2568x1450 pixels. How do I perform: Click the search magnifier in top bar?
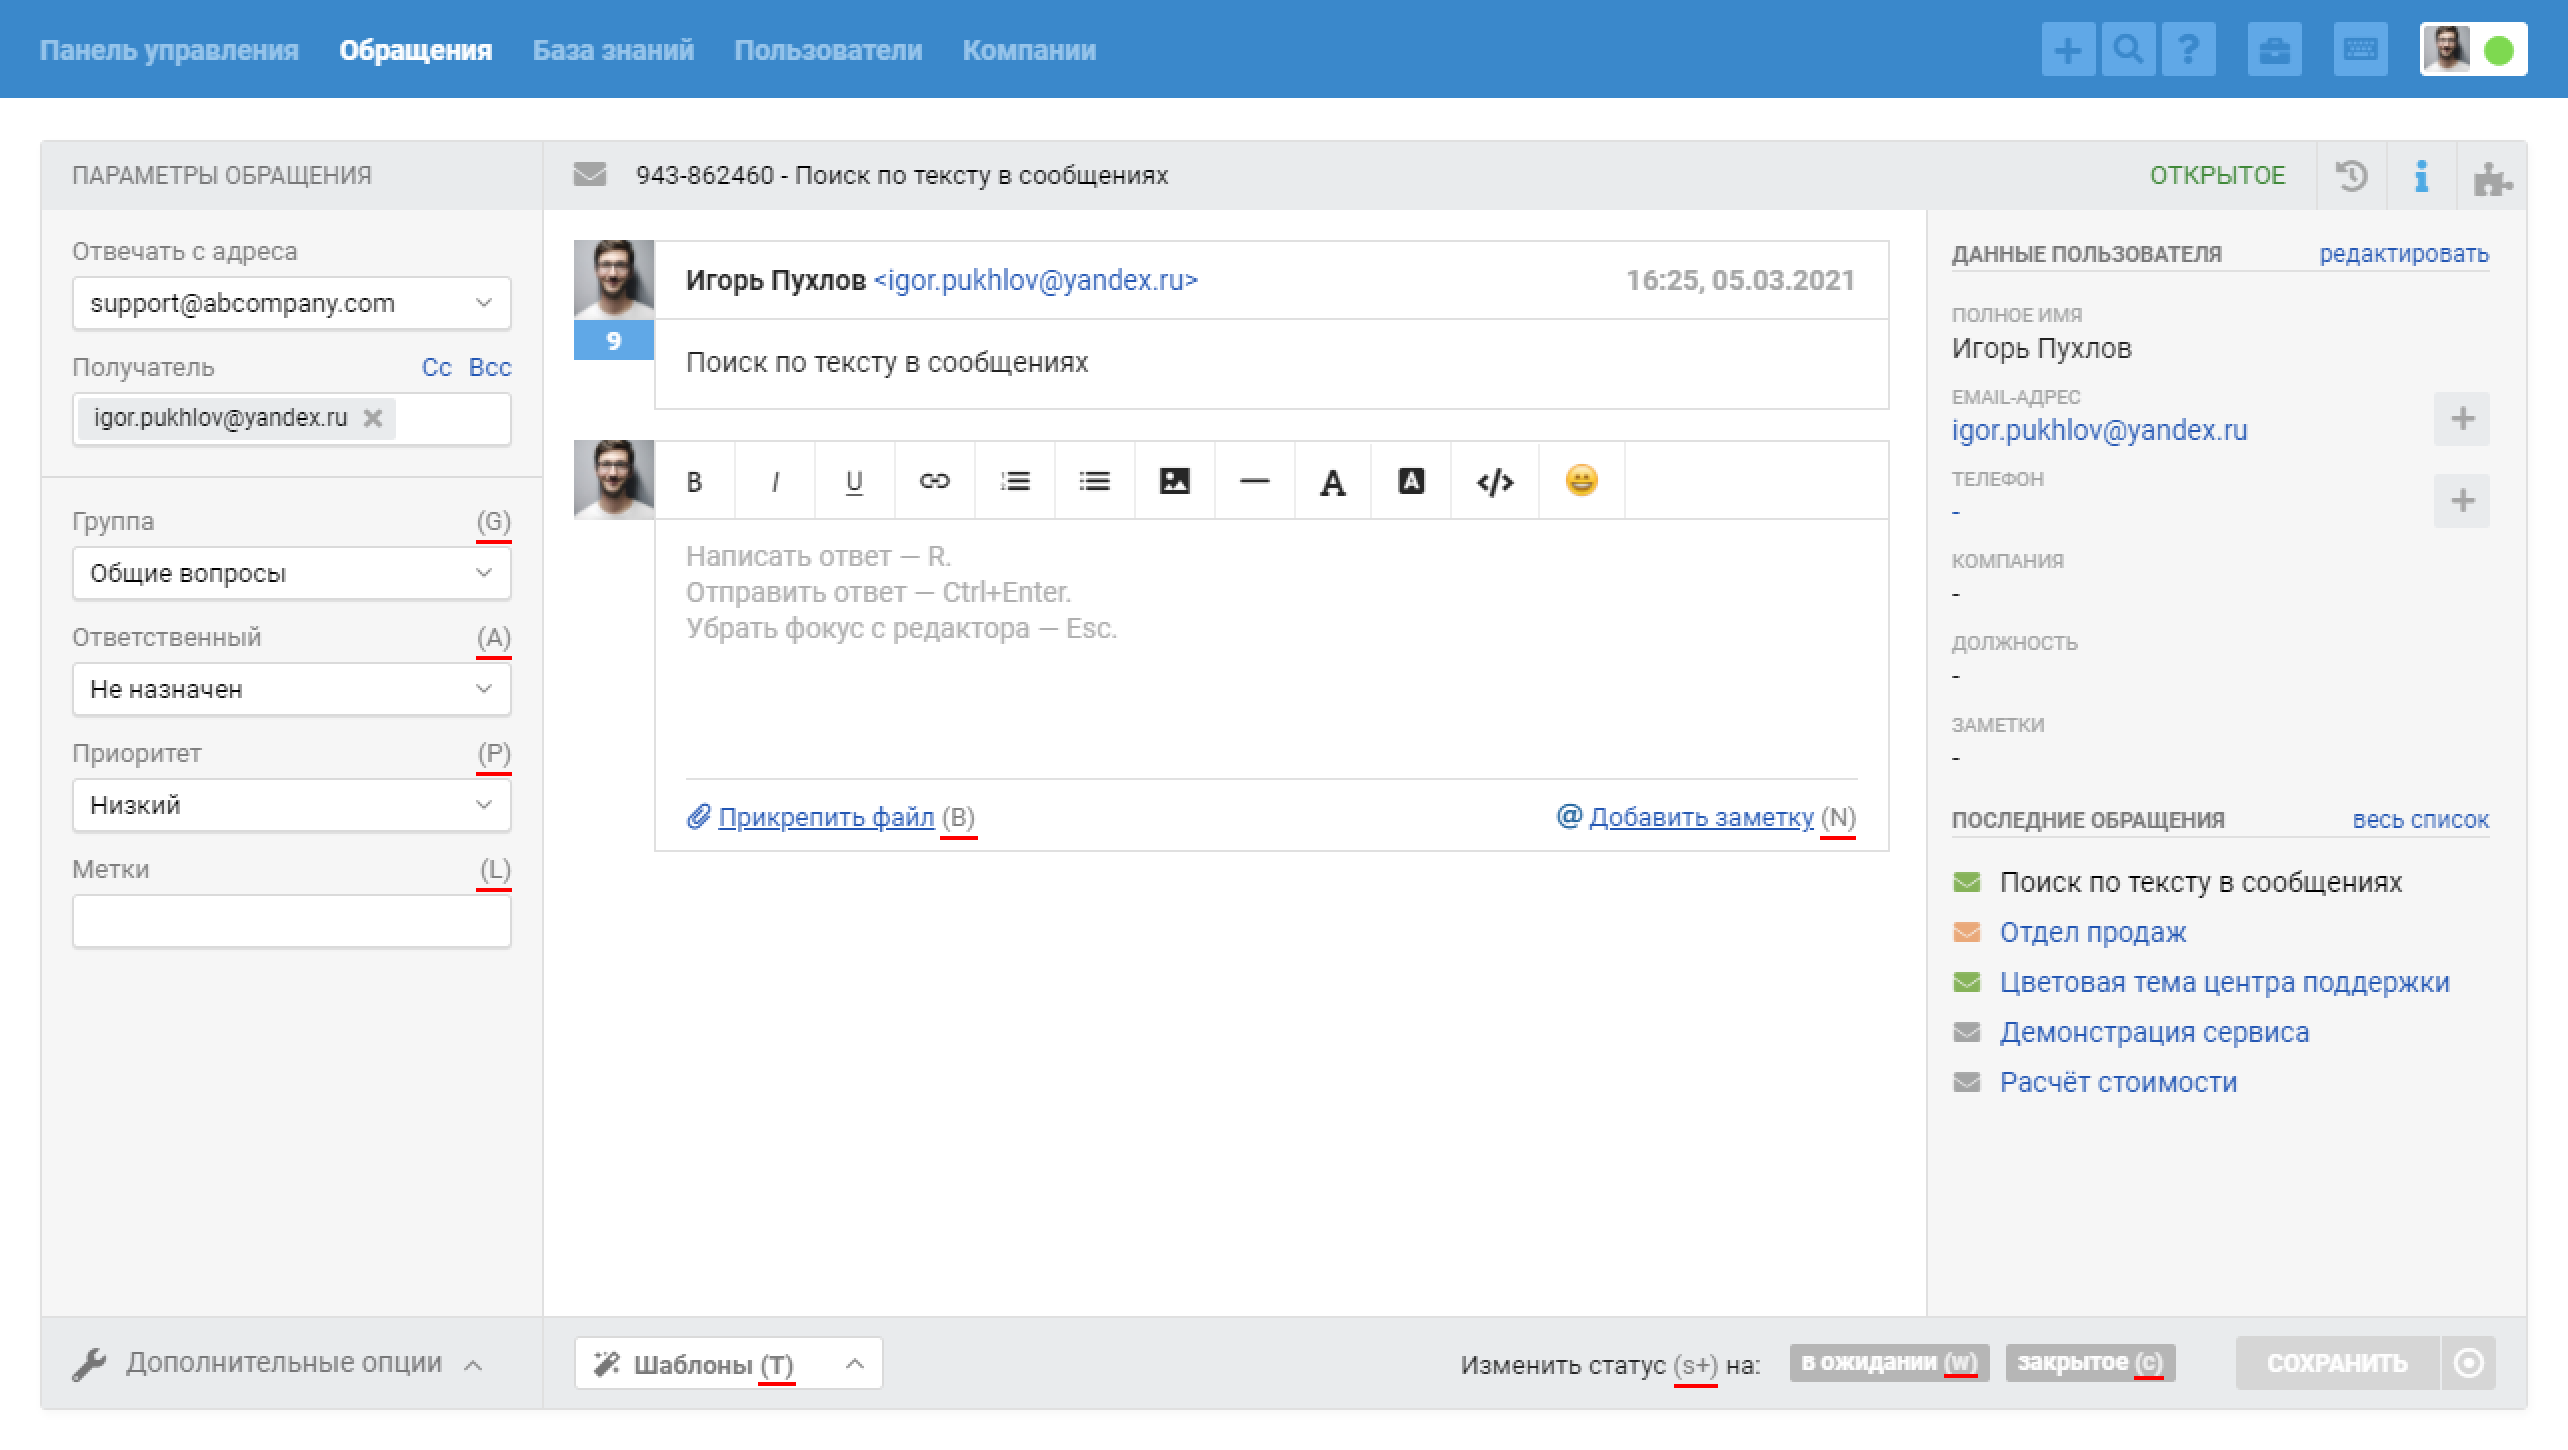coord(2128,50)
